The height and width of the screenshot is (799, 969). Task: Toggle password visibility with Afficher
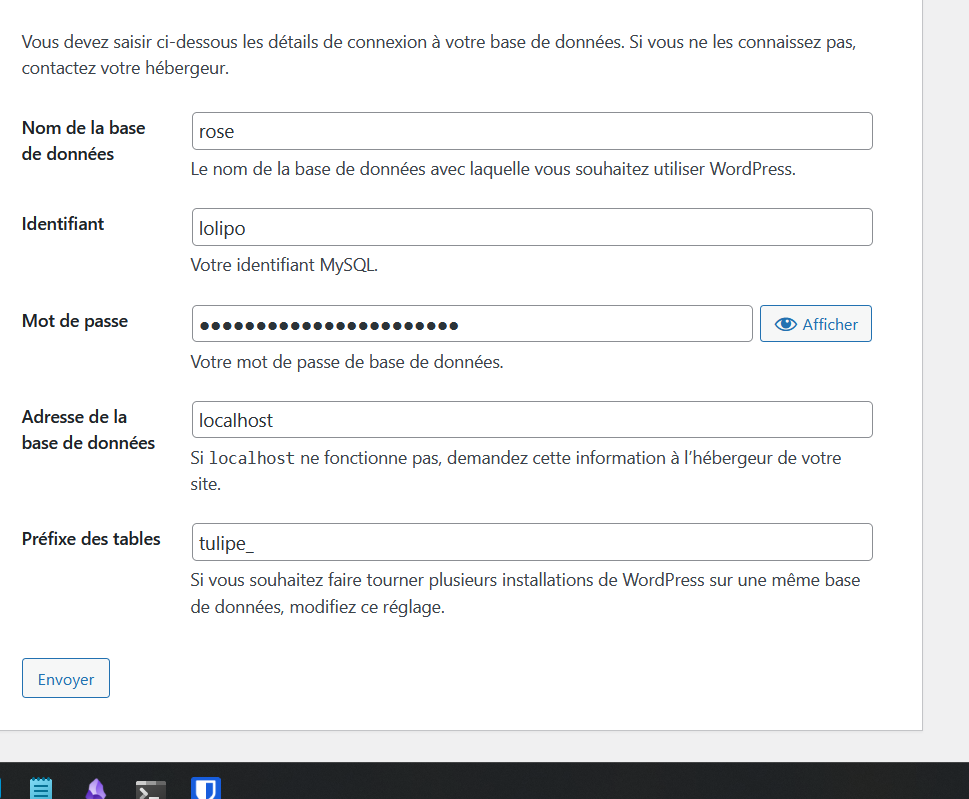click(x=816, y=324)
